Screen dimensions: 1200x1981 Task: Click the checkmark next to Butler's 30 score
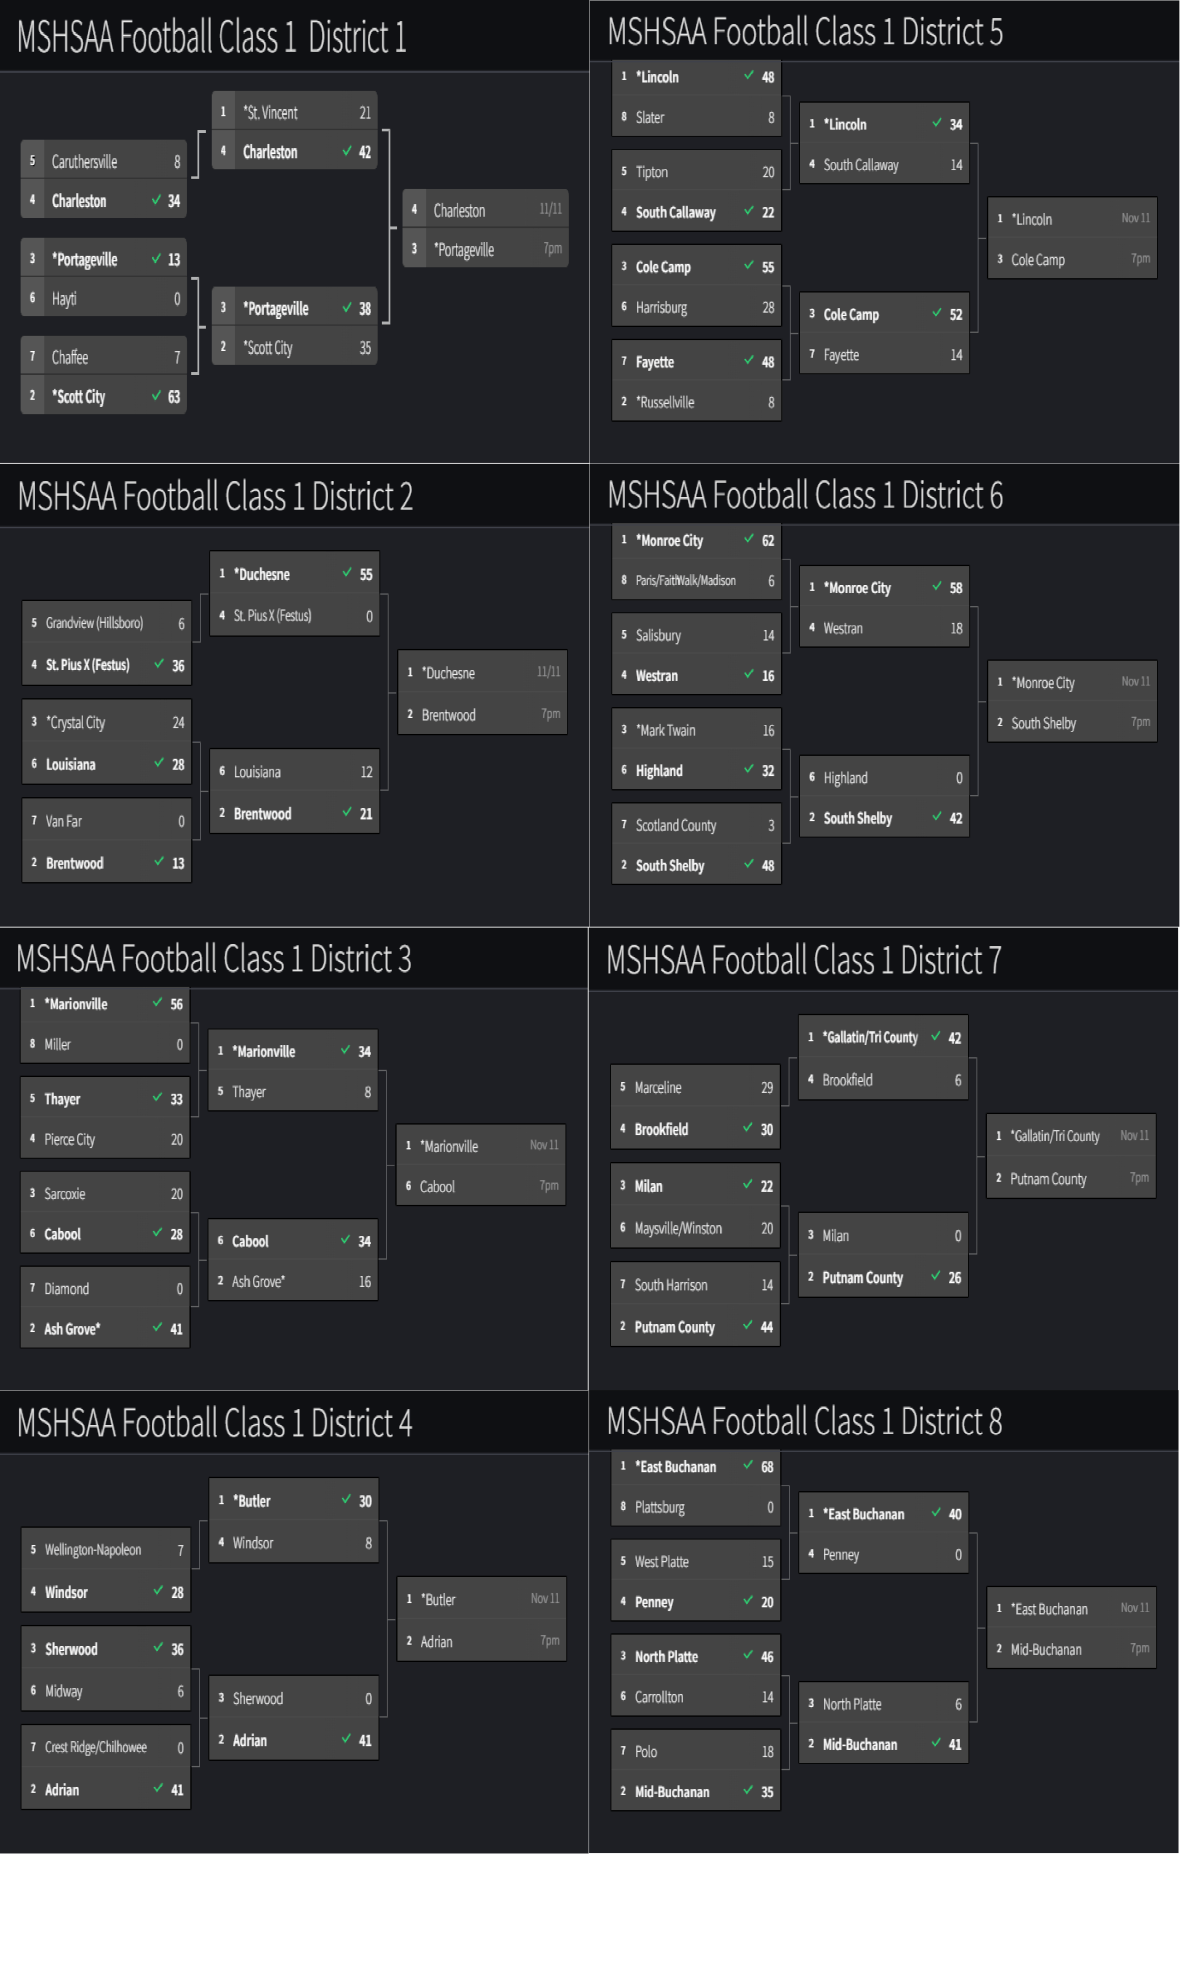point(346,1500)
